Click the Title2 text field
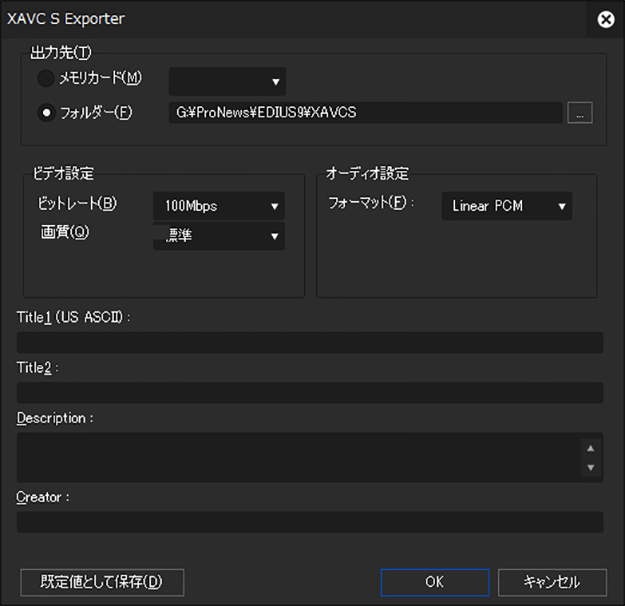 (309, 392)
